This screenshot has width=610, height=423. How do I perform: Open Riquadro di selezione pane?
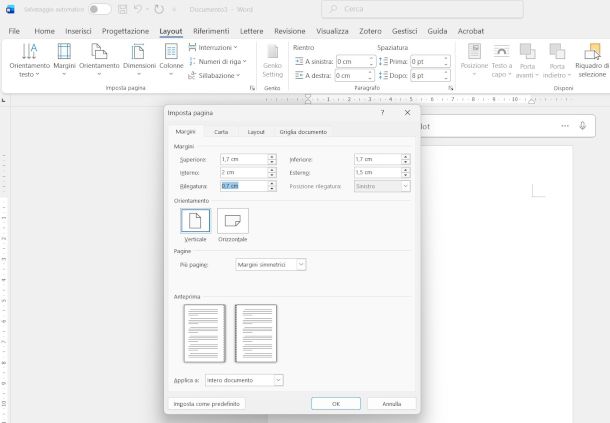pyautogui.click(x=592, y=60)
